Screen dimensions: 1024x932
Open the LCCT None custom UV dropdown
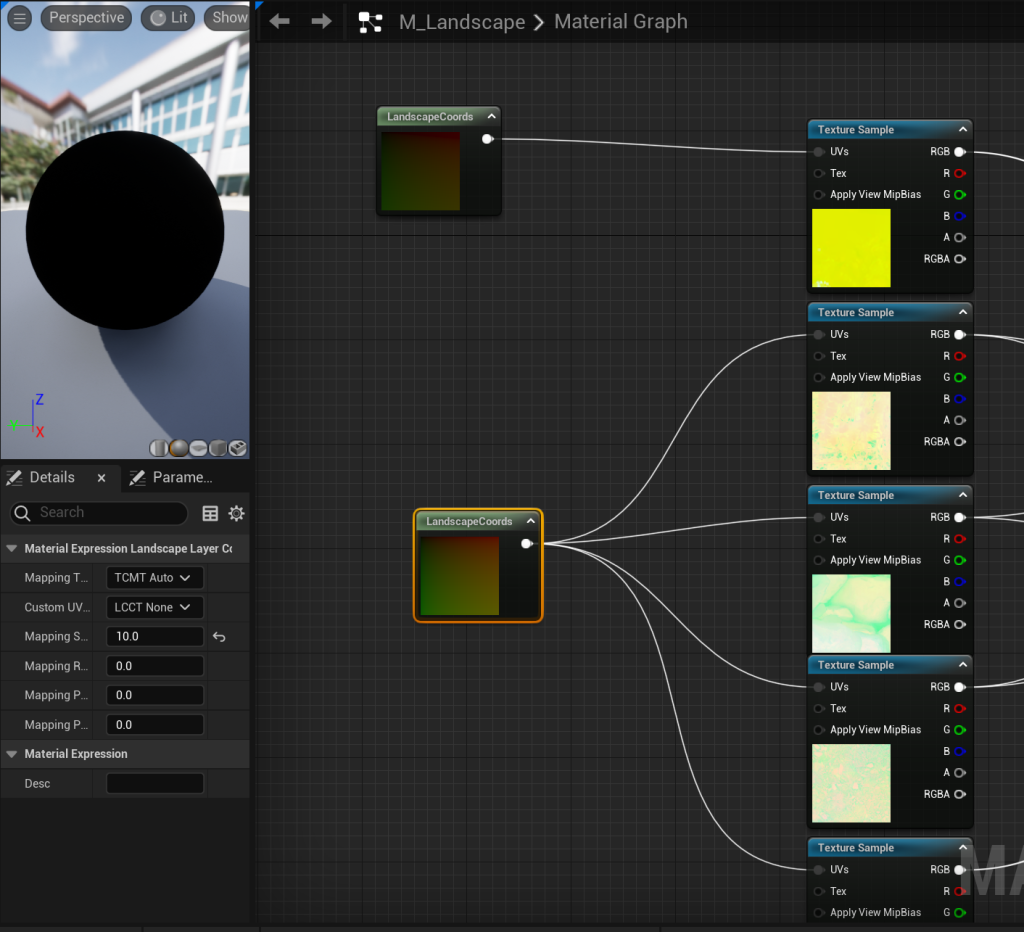[x=154, y=607]
